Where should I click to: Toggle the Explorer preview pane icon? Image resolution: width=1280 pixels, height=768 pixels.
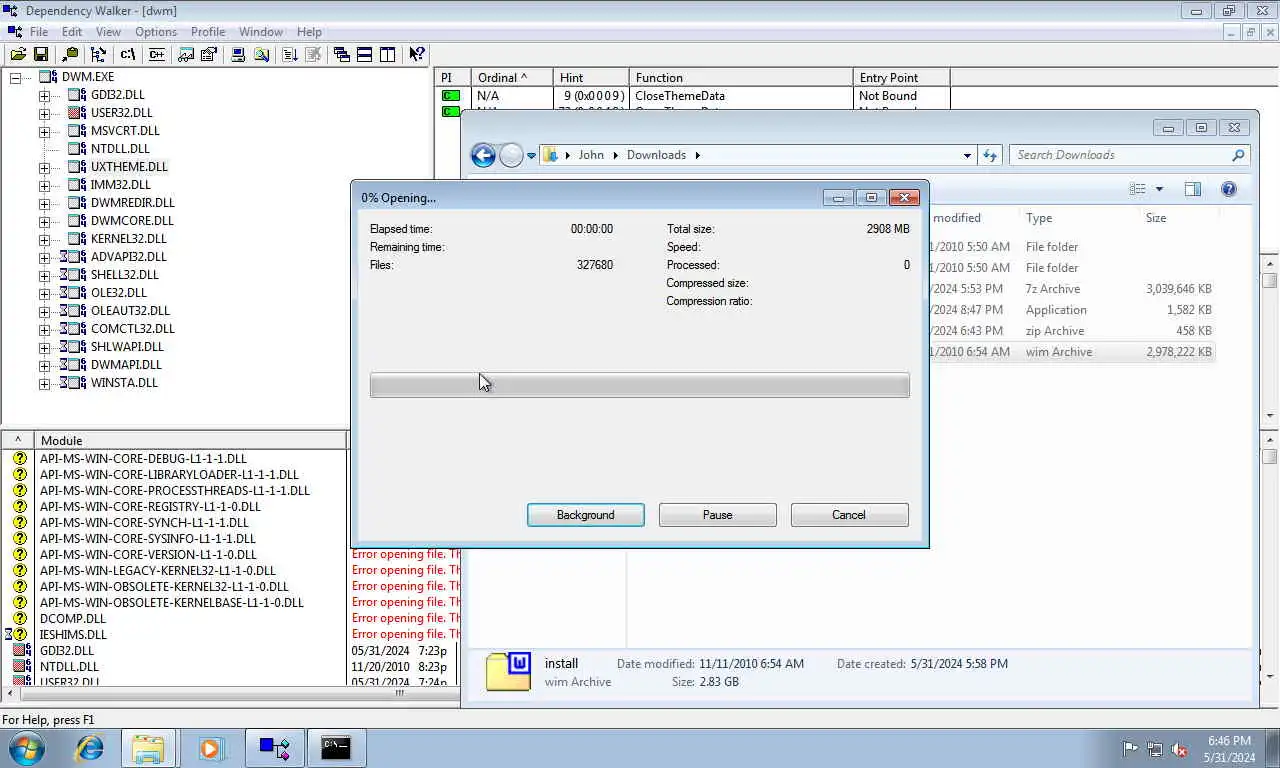(1192, 189)
